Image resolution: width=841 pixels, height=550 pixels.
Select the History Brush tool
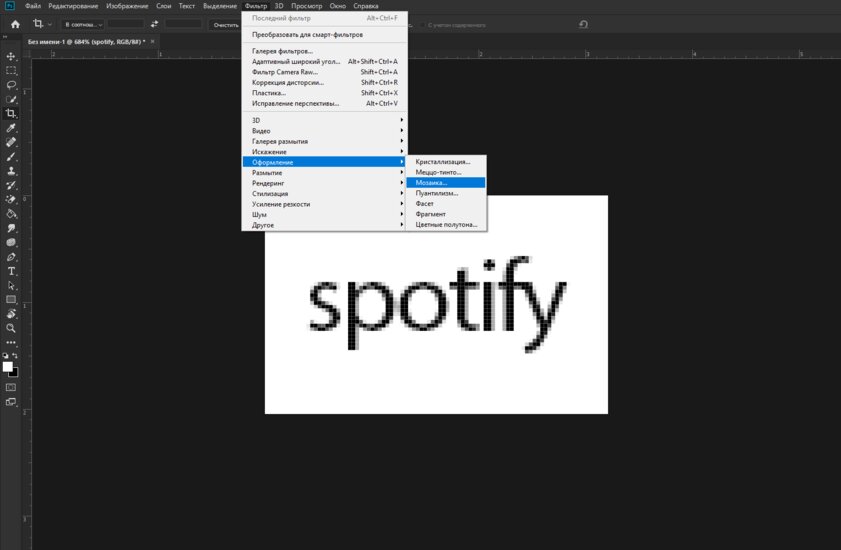coord(11,185)
